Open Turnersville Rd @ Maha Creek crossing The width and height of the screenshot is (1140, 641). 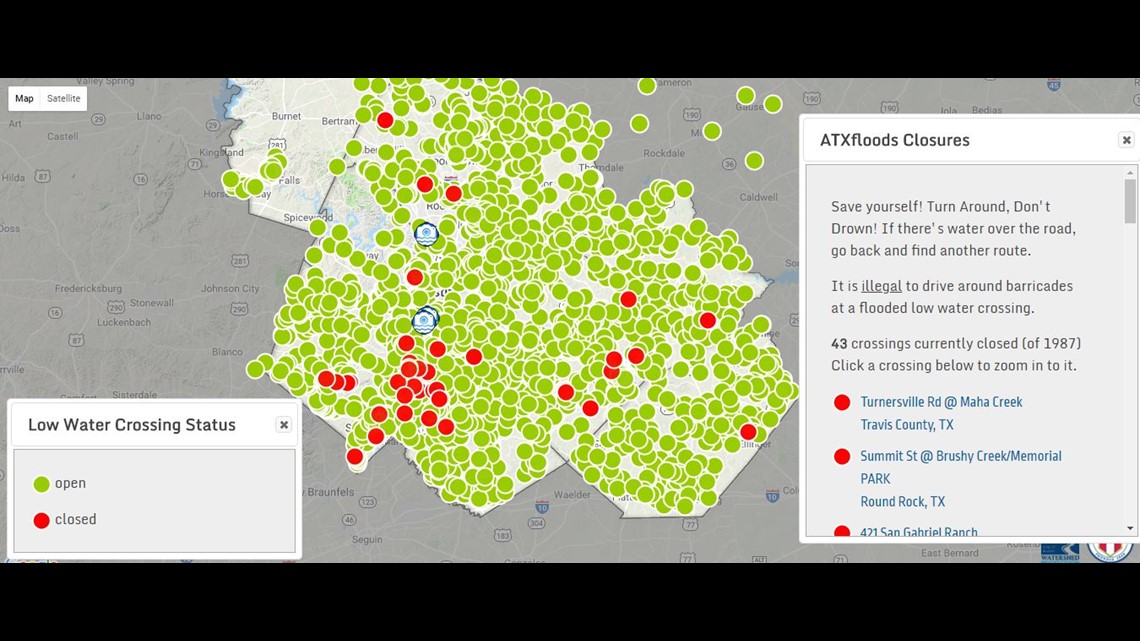coord(941,402)
